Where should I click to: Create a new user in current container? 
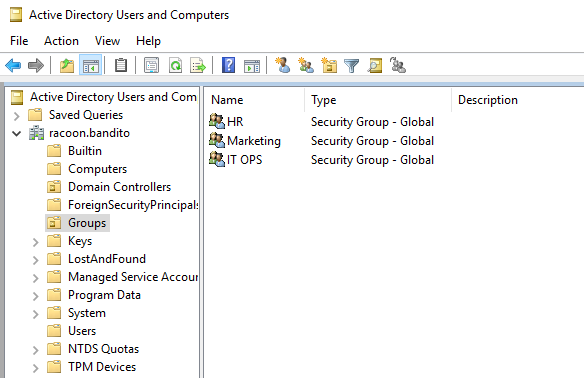pos(283,65)
